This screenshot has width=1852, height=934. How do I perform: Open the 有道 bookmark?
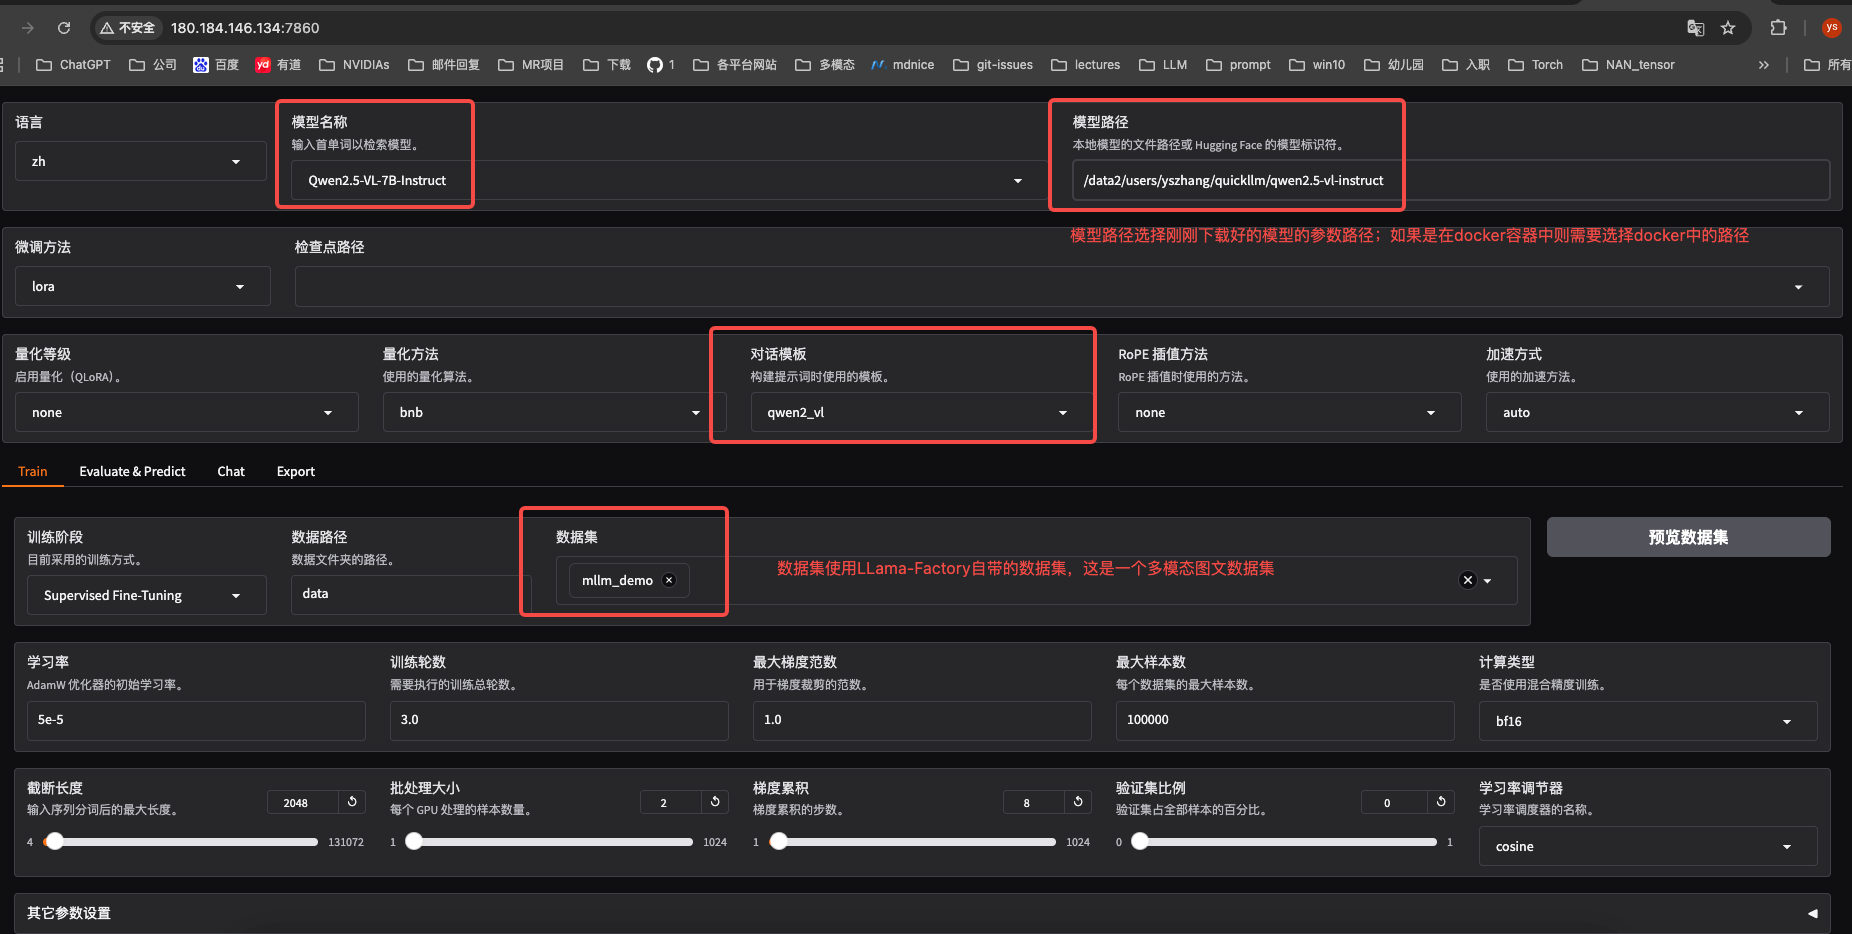tap(278, 65)
